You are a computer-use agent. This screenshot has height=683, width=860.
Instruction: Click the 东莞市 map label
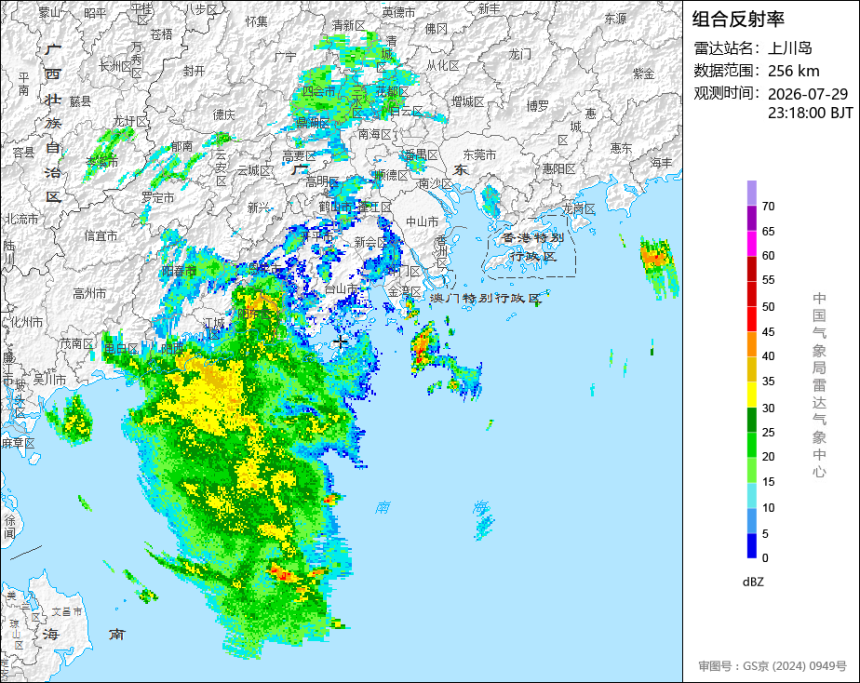pos(479,155)
